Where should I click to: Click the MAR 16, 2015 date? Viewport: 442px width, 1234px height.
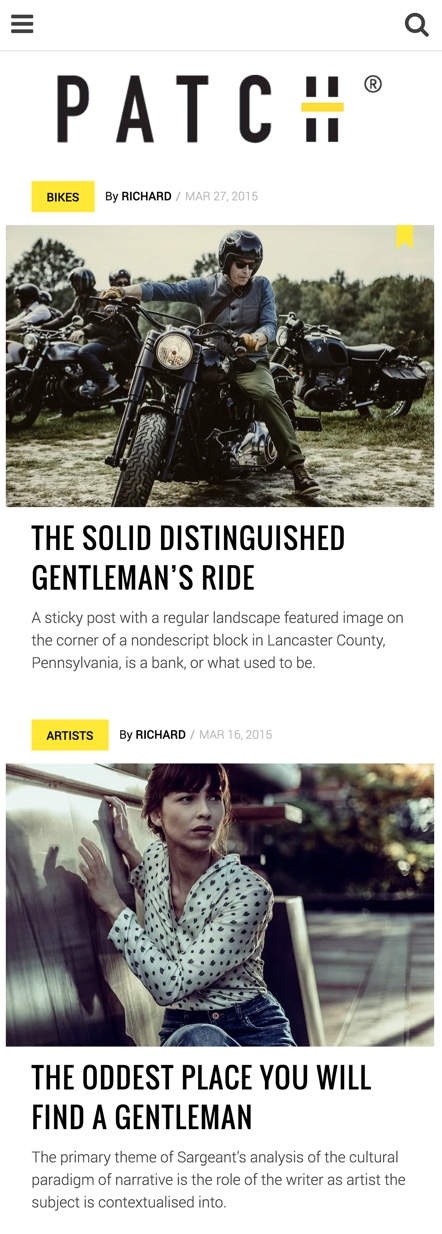235,734
